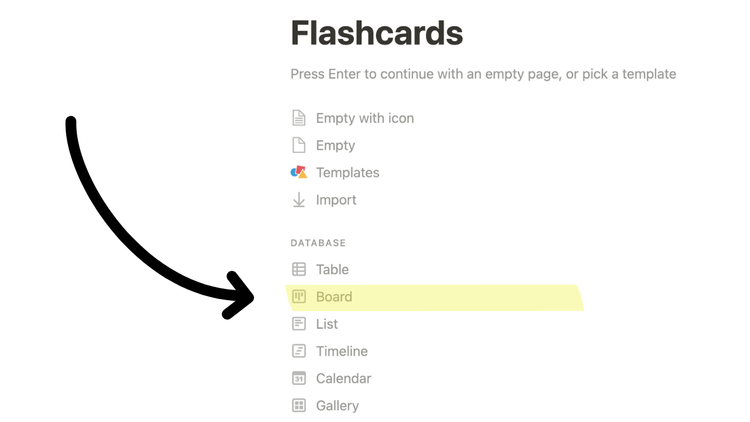The height and width of the screenshot is (422, 750).
Task: Click the Calendar view icon
Action: [x=298, y=378]
